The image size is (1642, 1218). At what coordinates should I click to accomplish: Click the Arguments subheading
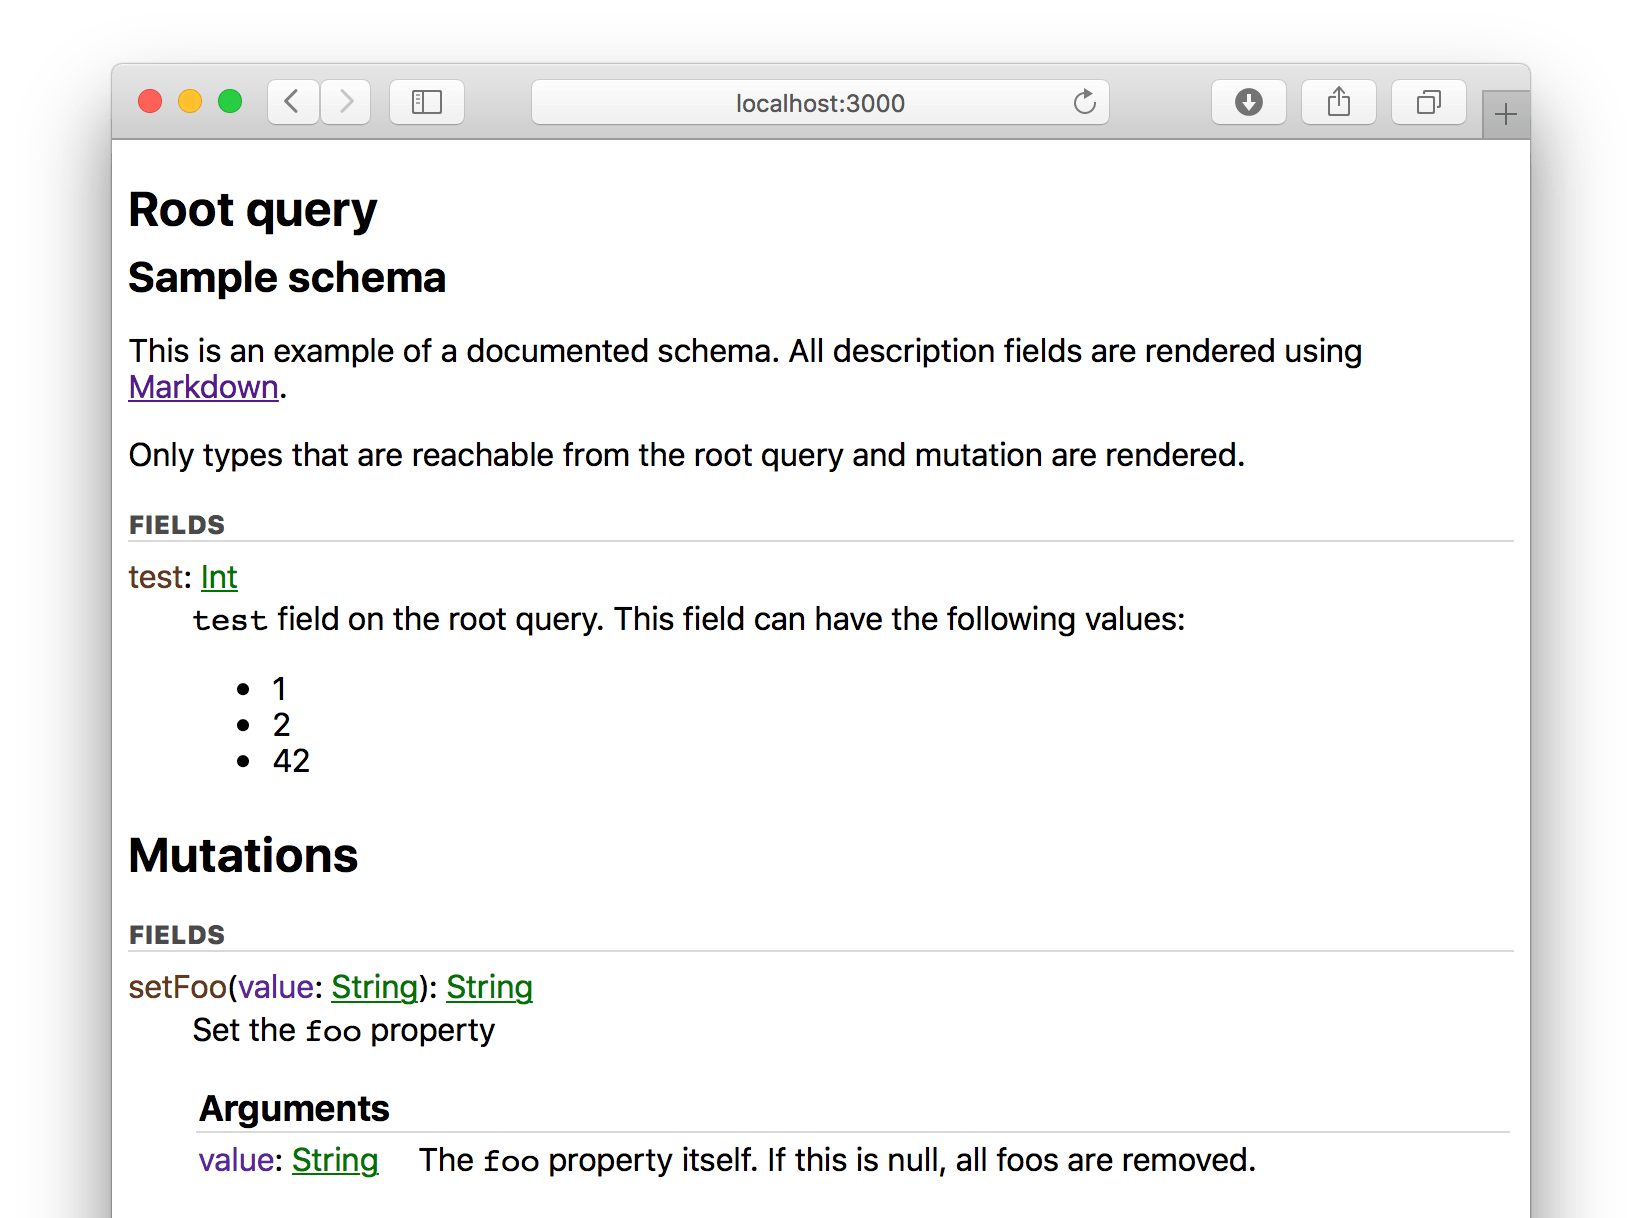[x=294, y=1108]
